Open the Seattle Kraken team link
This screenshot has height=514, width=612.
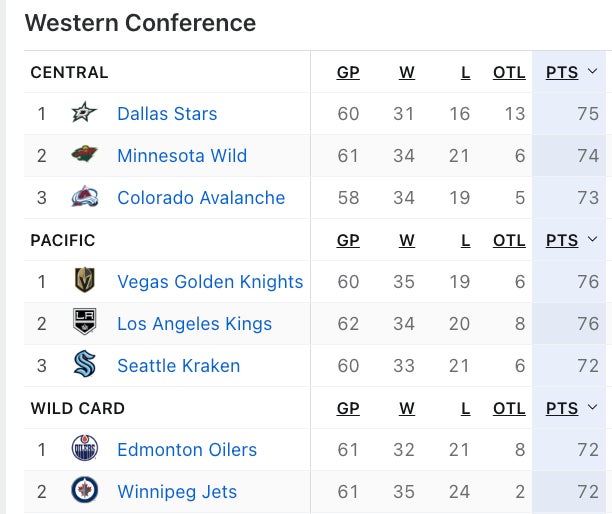pos(178,366)
